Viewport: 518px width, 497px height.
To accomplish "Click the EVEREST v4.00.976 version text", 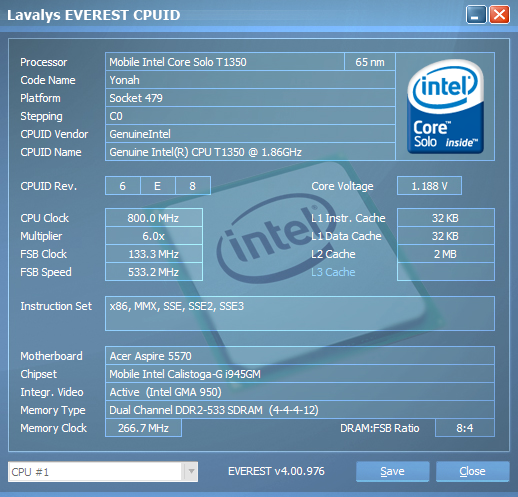I will [276, 471].
